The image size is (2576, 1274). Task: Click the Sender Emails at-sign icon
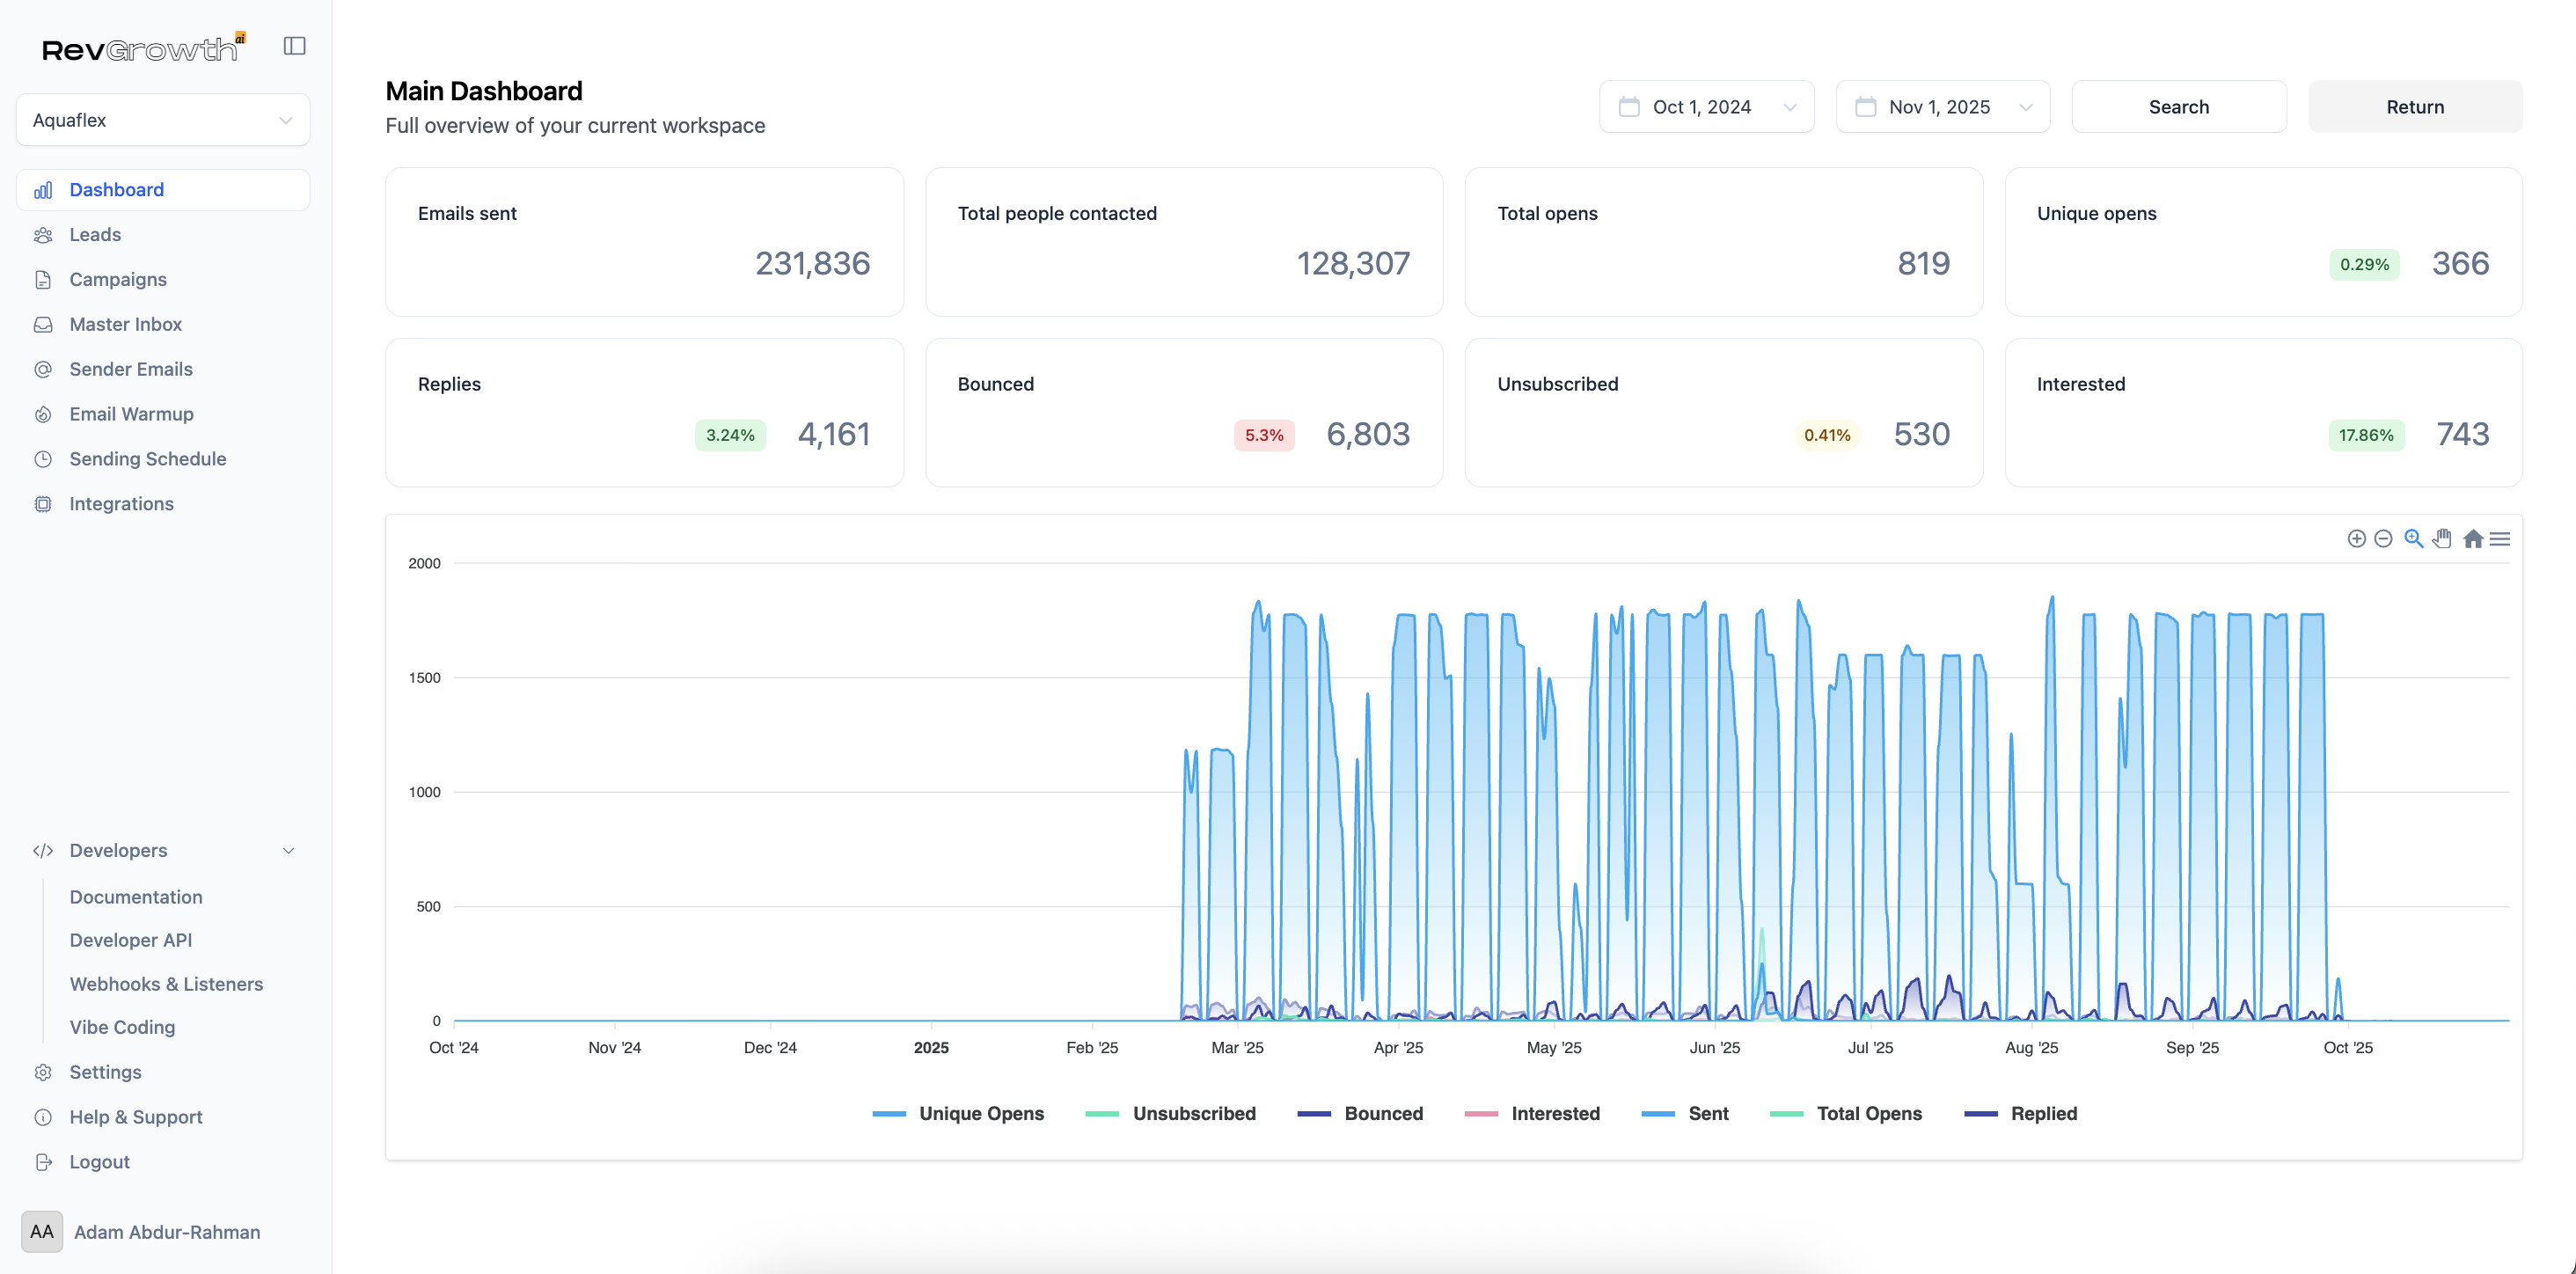(x=43, y=370)
